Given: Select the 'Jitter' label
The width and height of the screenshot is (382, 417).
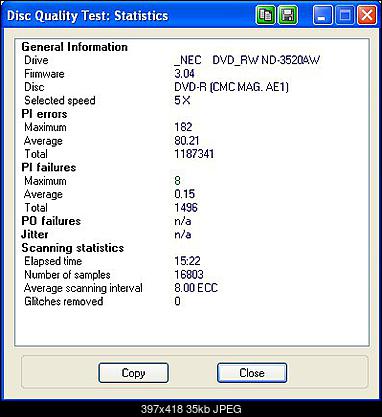Looking at the screenshot, I should [x=35, y=234].
